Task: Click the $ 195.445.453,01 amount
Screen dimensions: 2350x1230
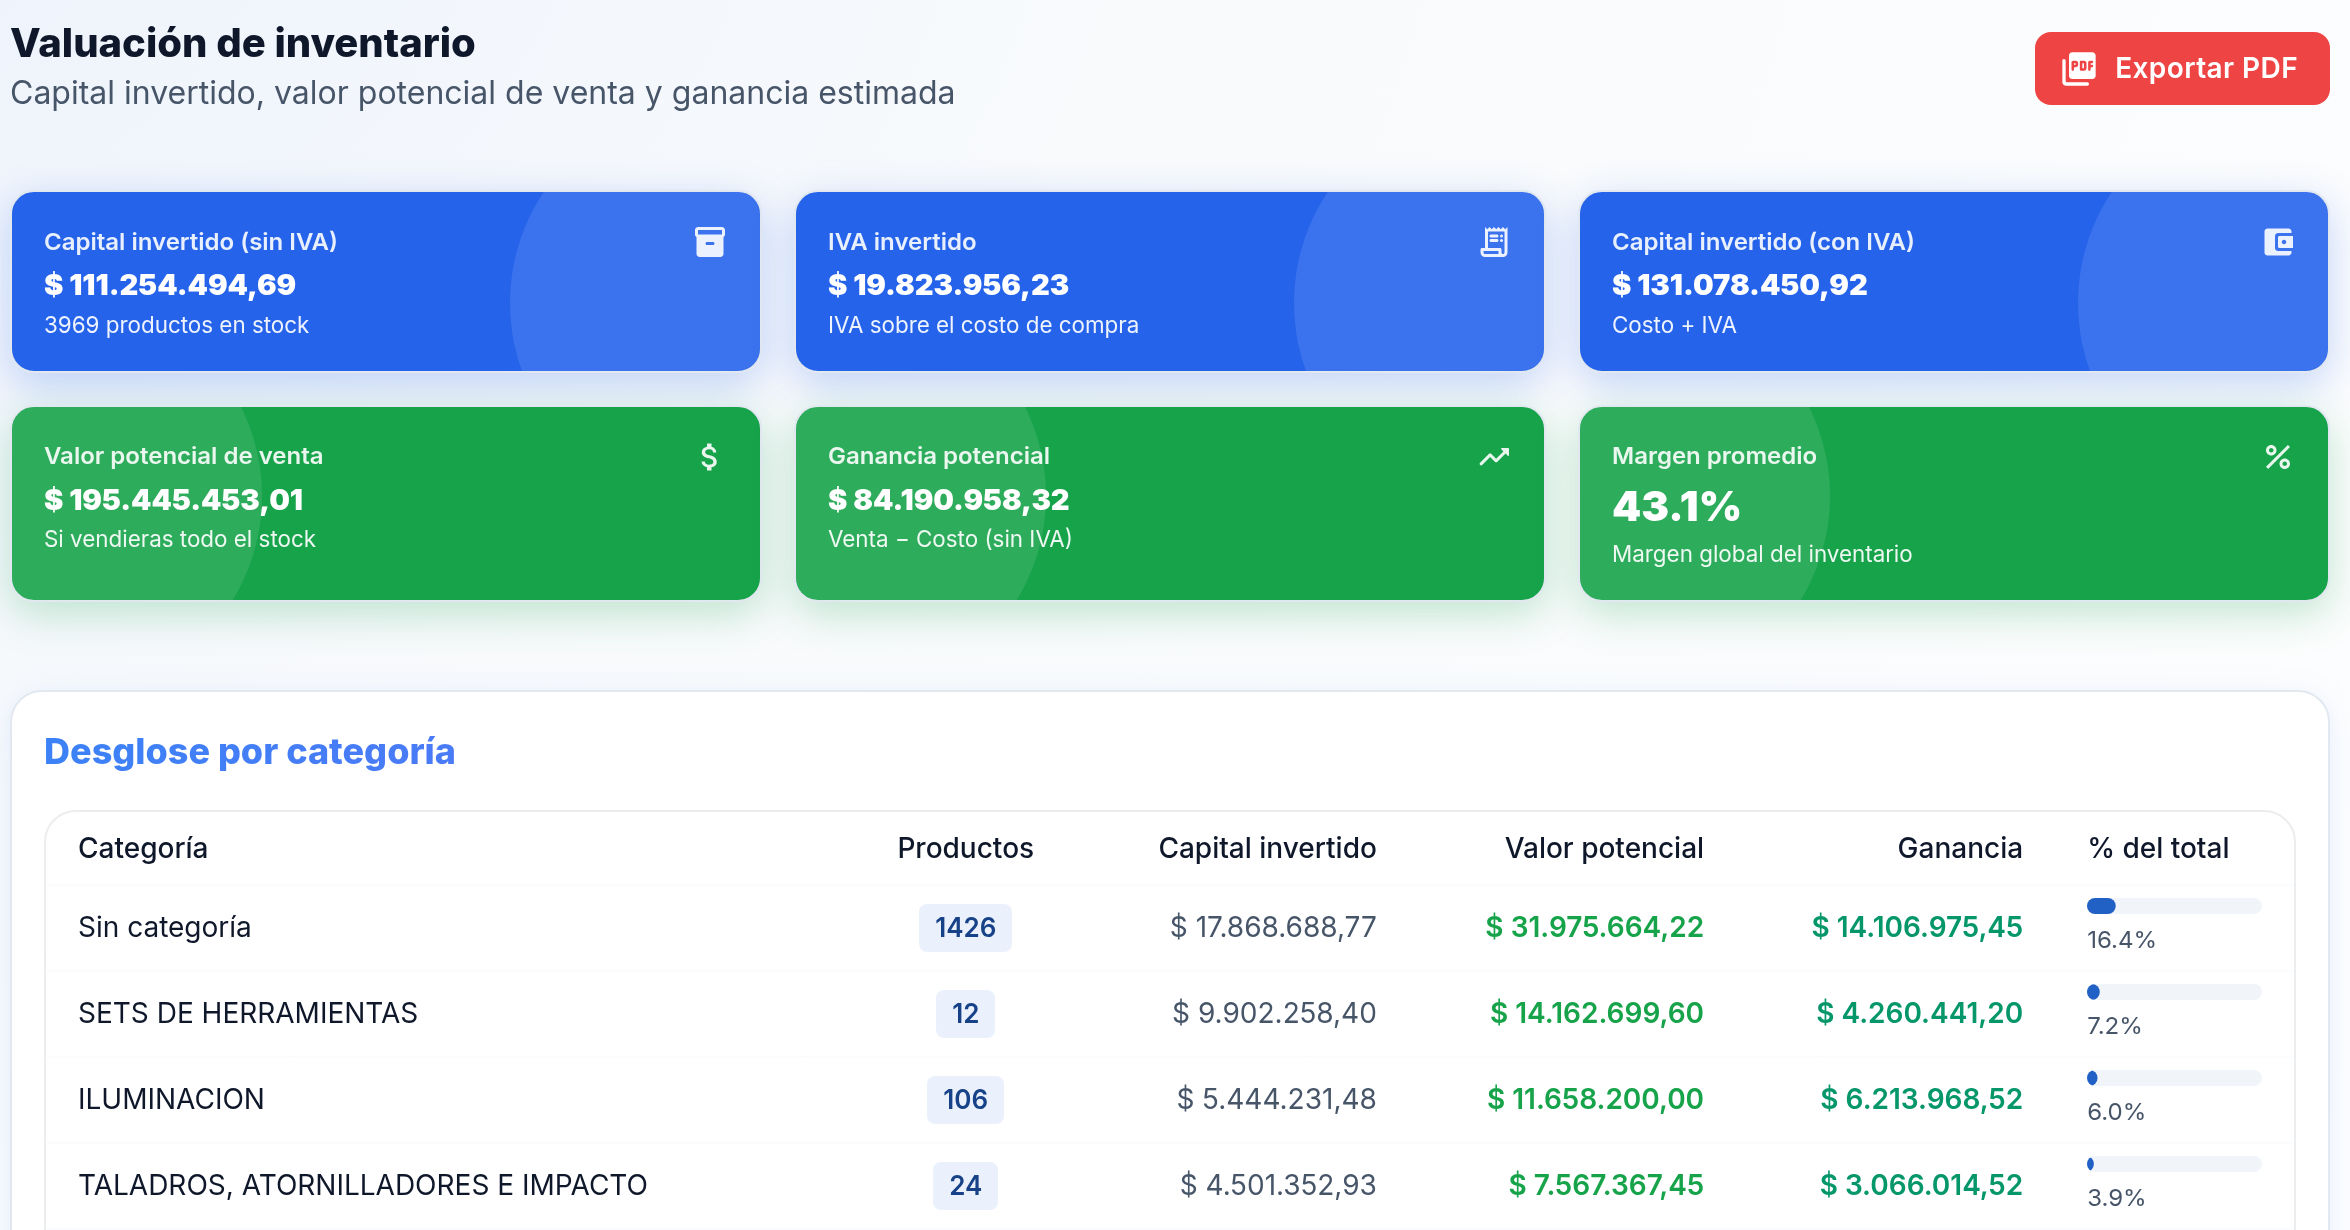Action: [174, 499]
